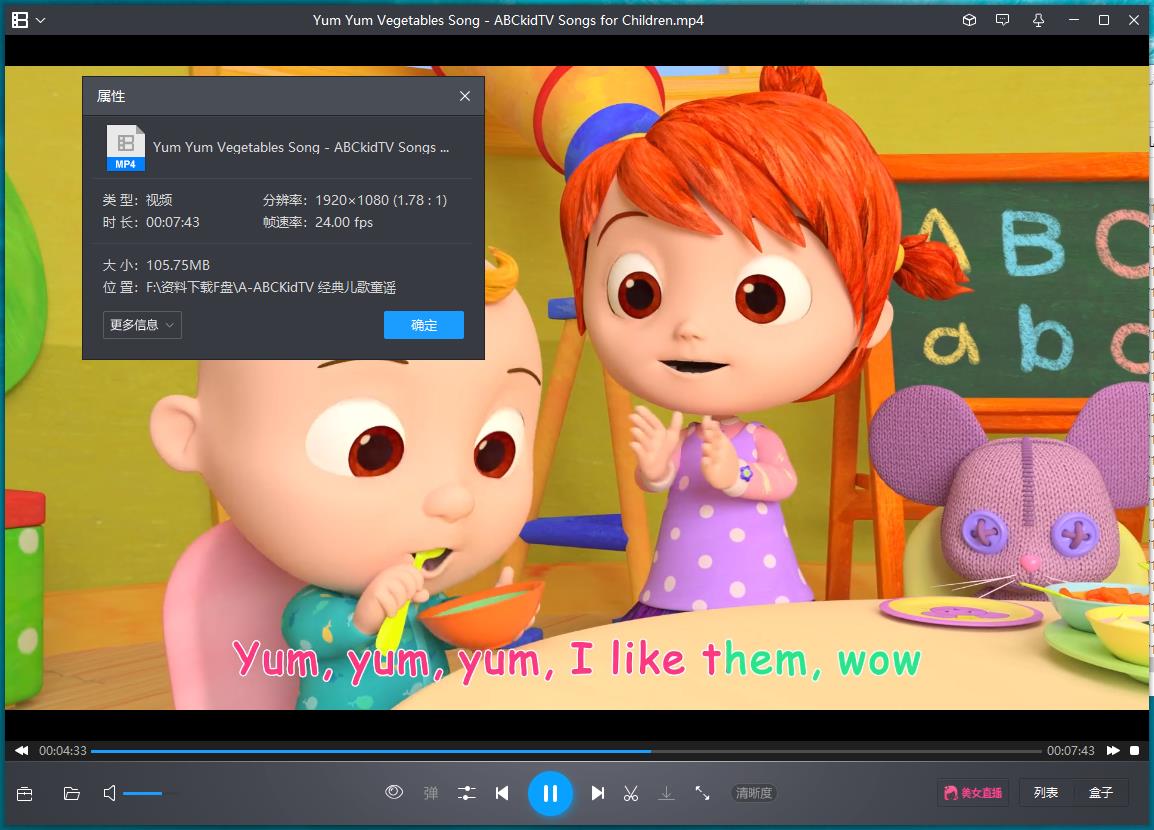Open the 3D box icon in title bar
The height and width of the screenshot is (830, 1154).
pos(969,20)
